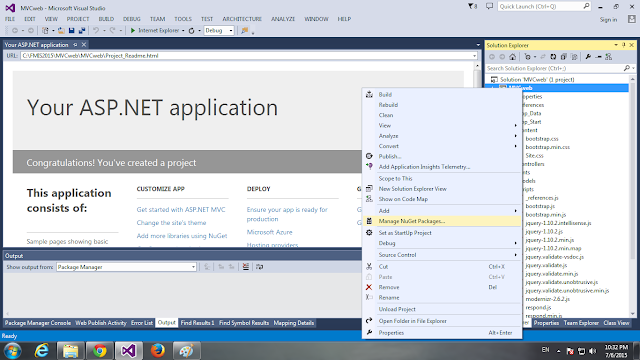This screenshot has height=360, width=640.
Task: Open the TOOLS menu in menu bar
Action: point(183,19)
